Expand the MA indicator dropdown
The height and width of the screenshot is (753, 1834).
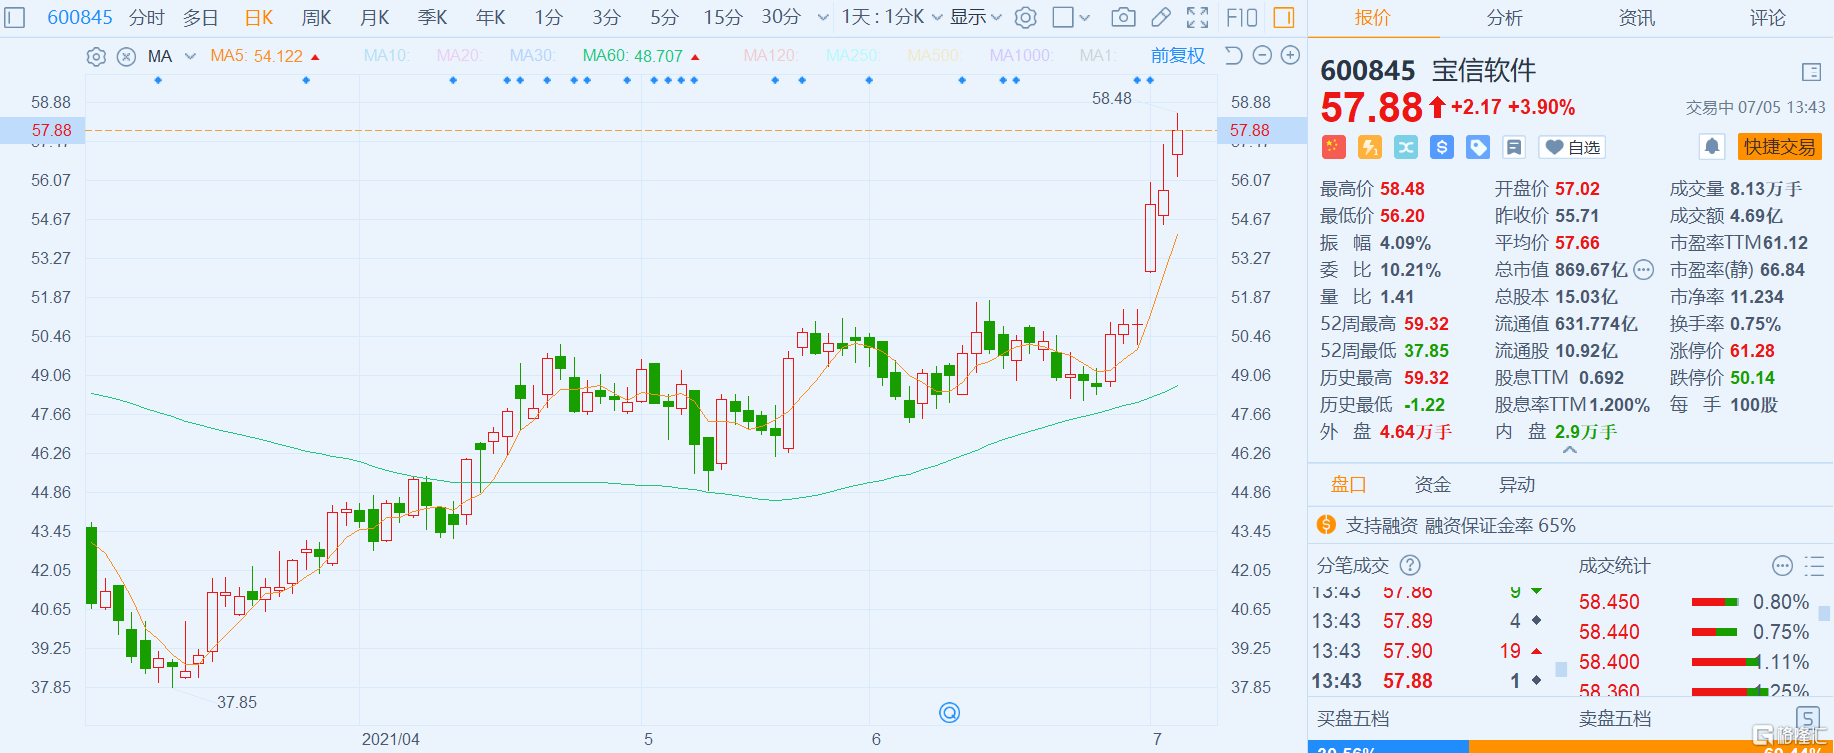[x=190, y=57]
